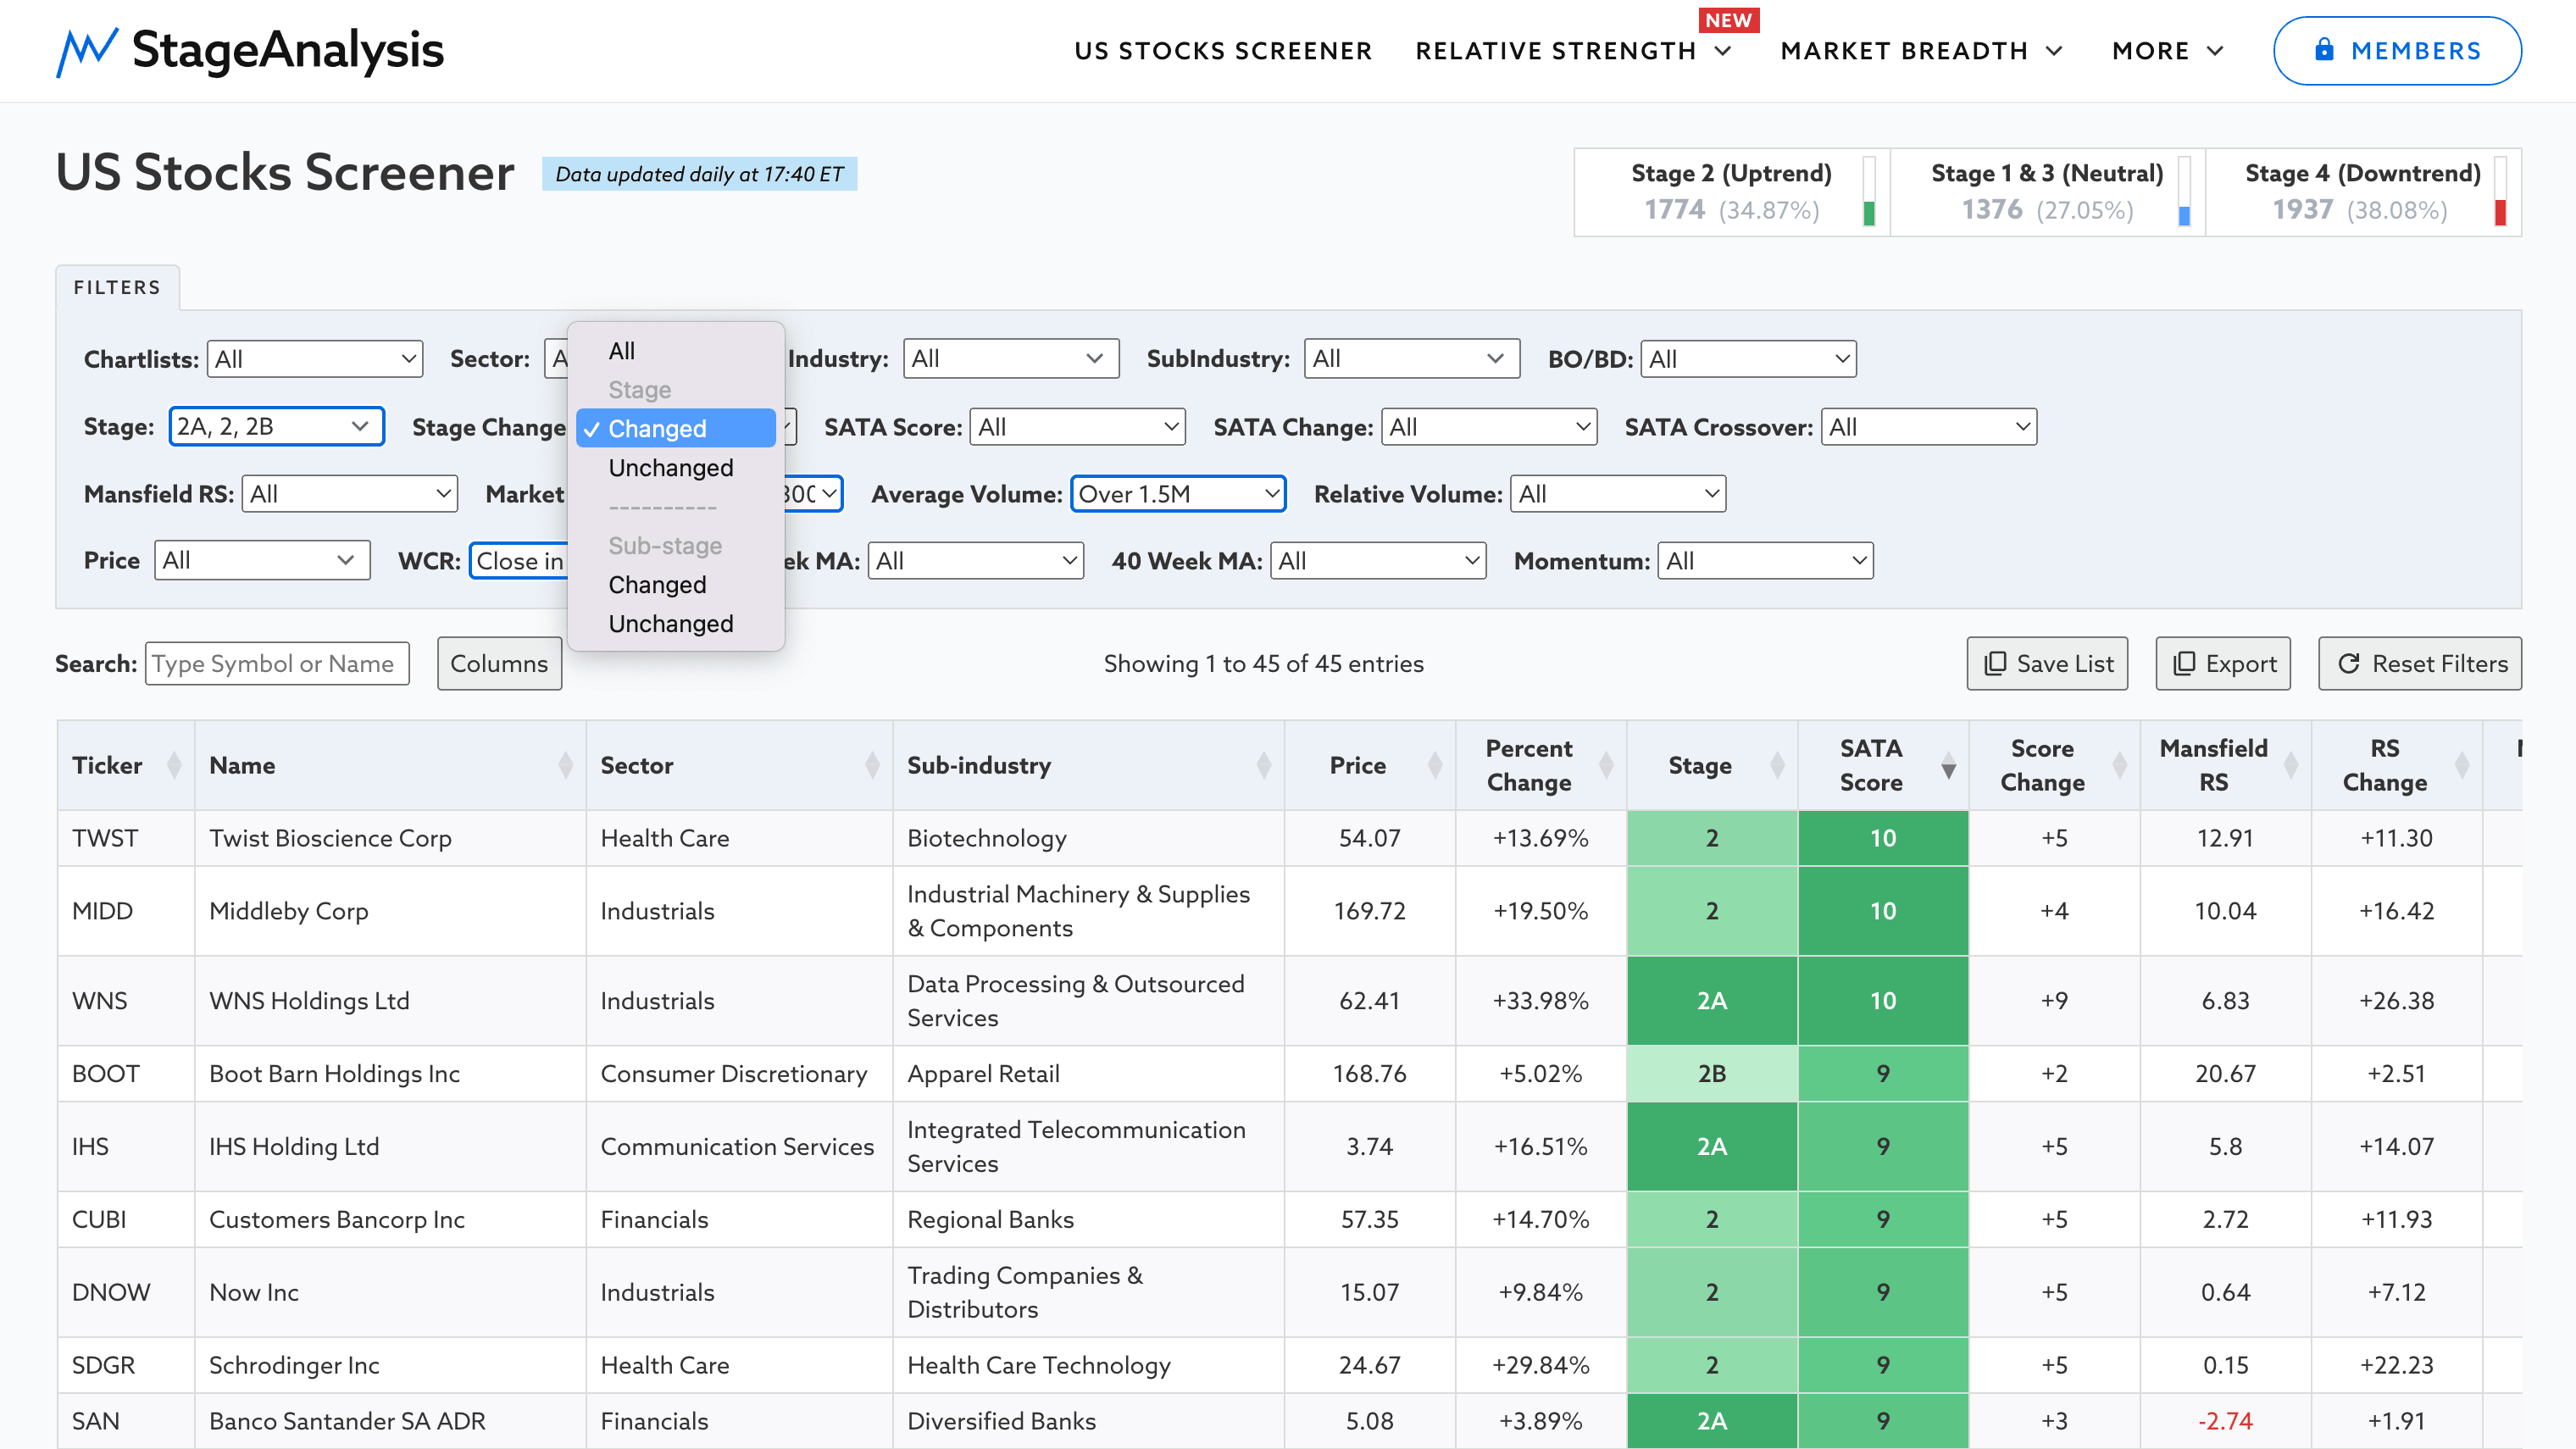Viewport: 2576px width, 1449px height.
Task: Click IHS Holding Ltd name cell
Action: coord(390,1146)
